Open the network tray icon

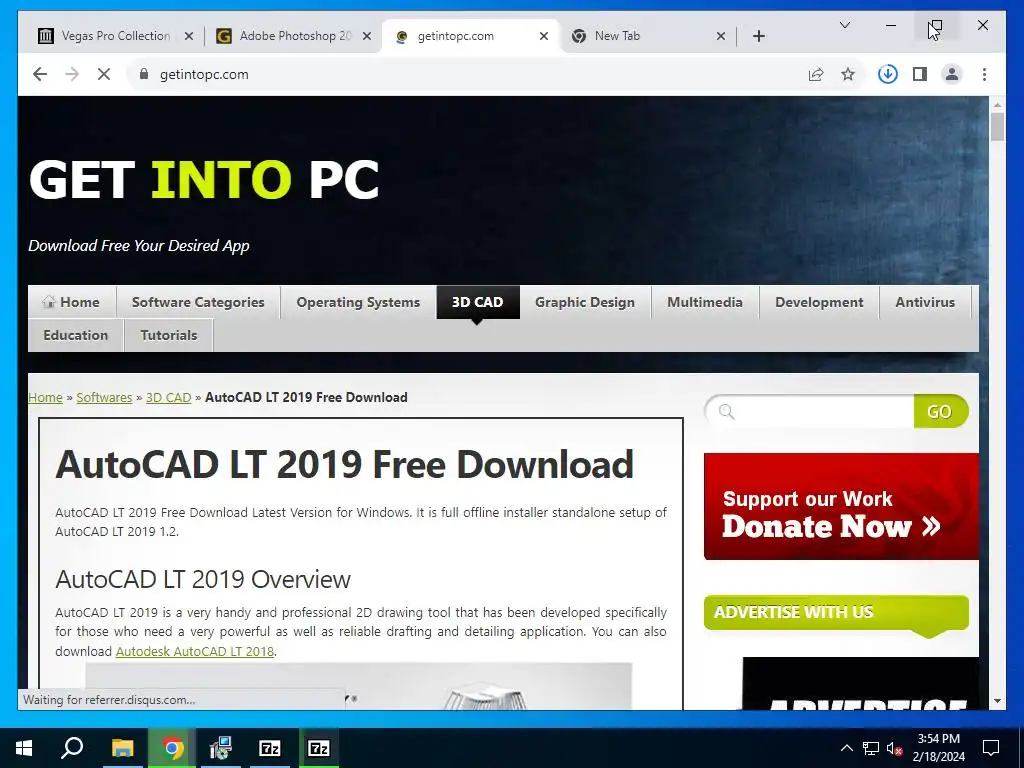pos(871,748)
